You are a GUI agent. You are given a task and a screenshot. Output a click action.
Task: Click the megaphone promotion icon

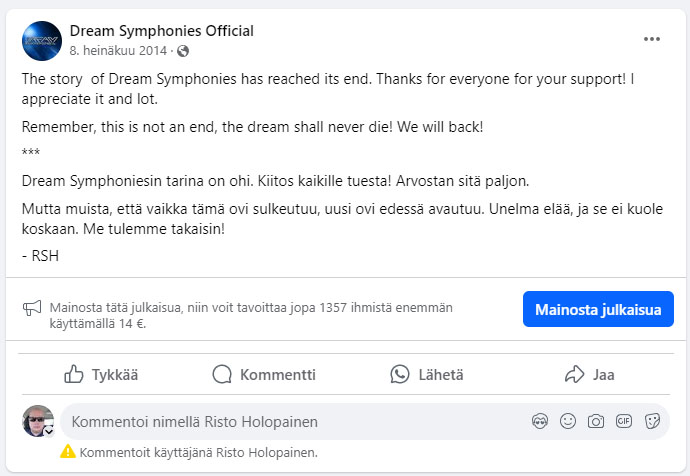[x=32, y=308]
